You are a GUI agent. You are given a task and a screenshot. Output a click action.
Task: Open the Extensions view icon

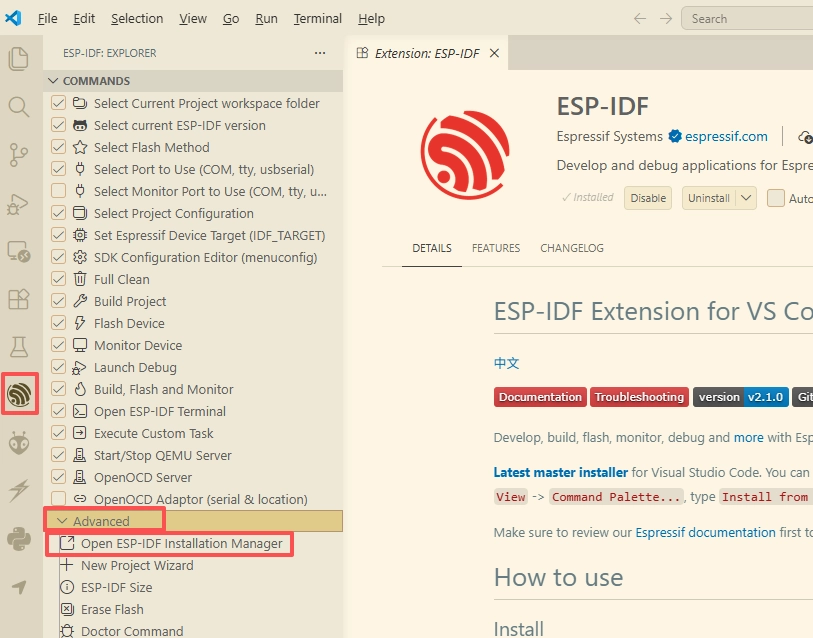19,299
